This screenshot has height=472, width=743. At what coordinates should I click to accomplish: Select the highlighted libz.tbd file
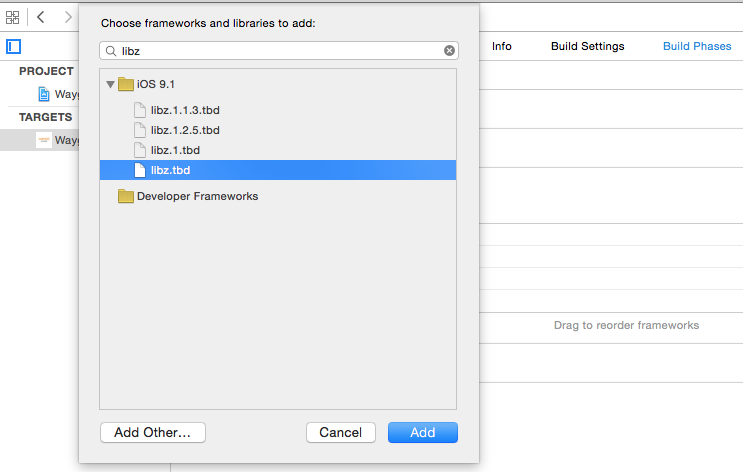(278, 170)
